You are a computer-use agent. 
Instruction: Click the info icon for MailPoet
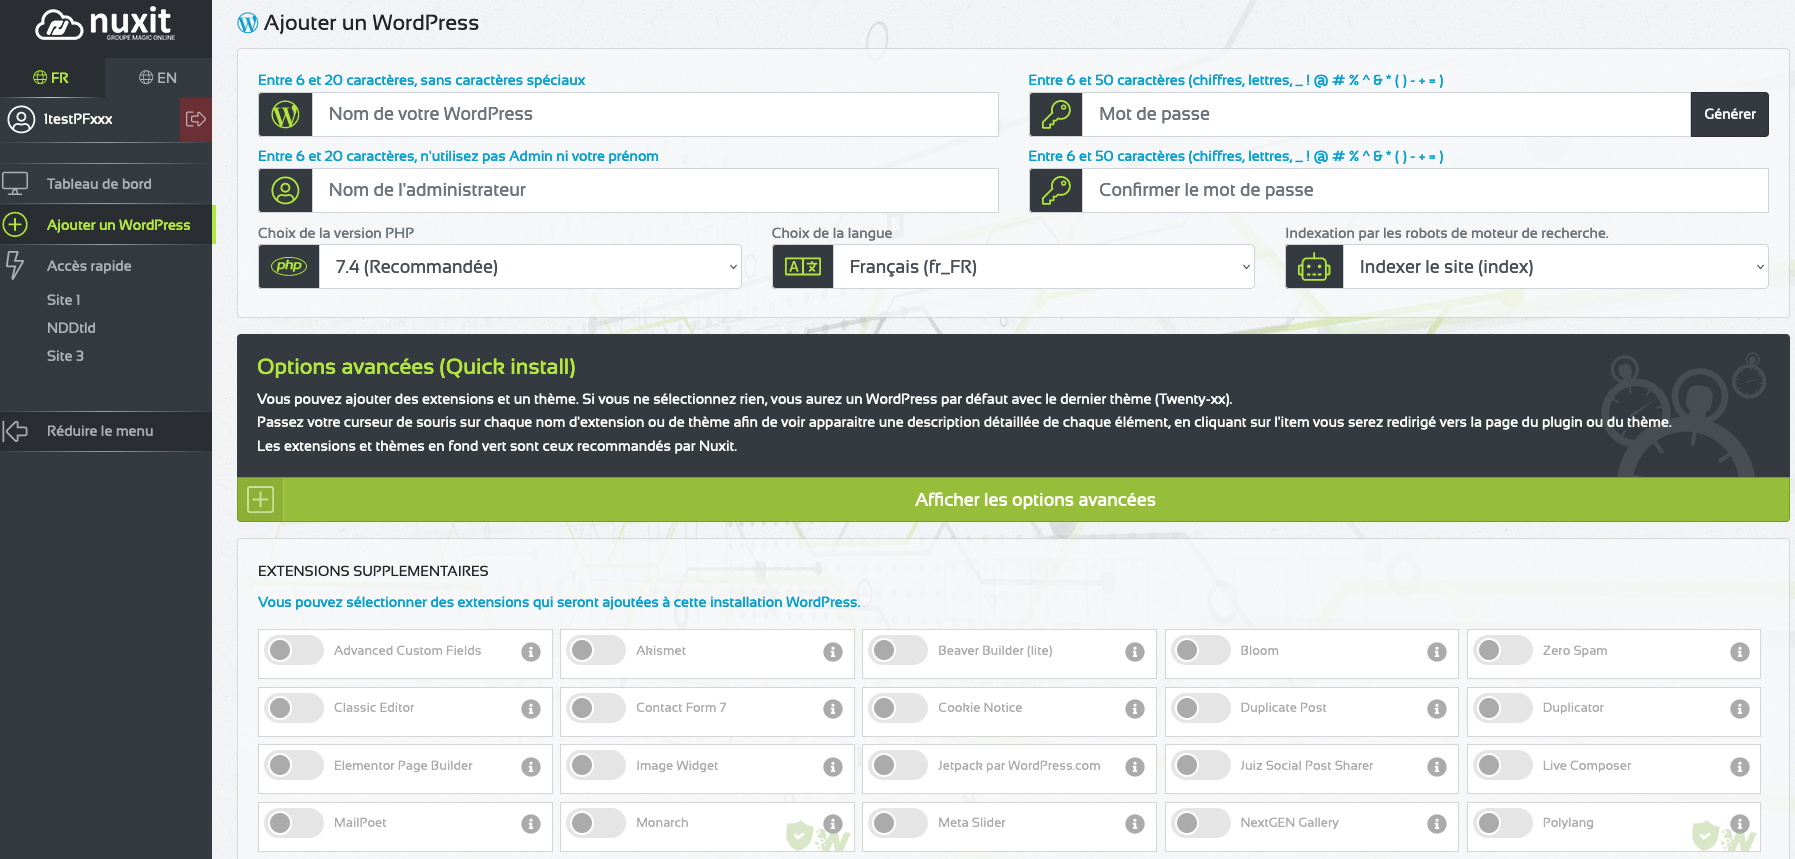click(531, 824)
